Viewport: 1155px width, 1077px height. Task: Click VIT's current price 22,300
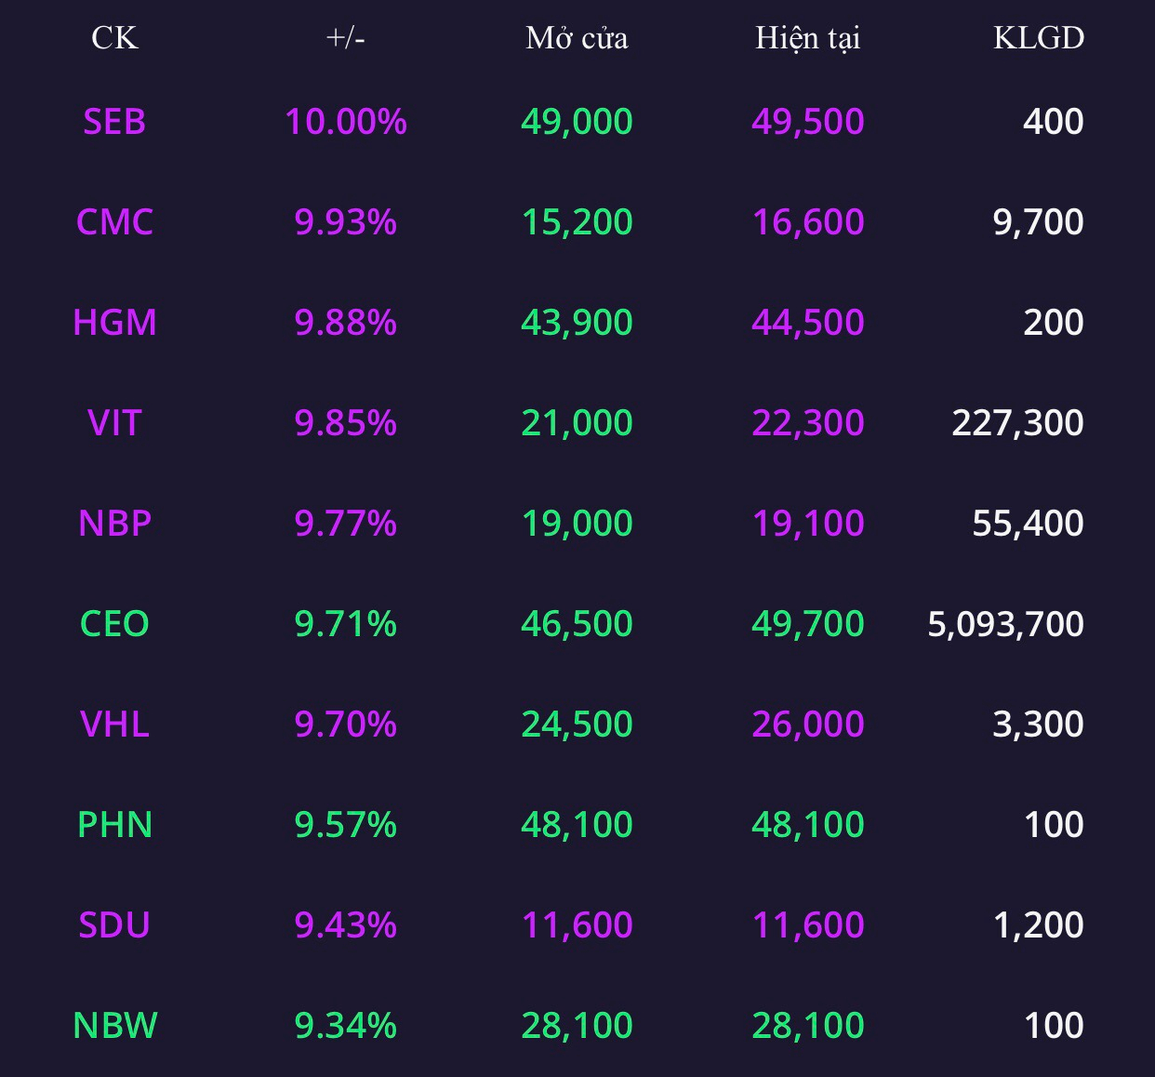[807, 424]
